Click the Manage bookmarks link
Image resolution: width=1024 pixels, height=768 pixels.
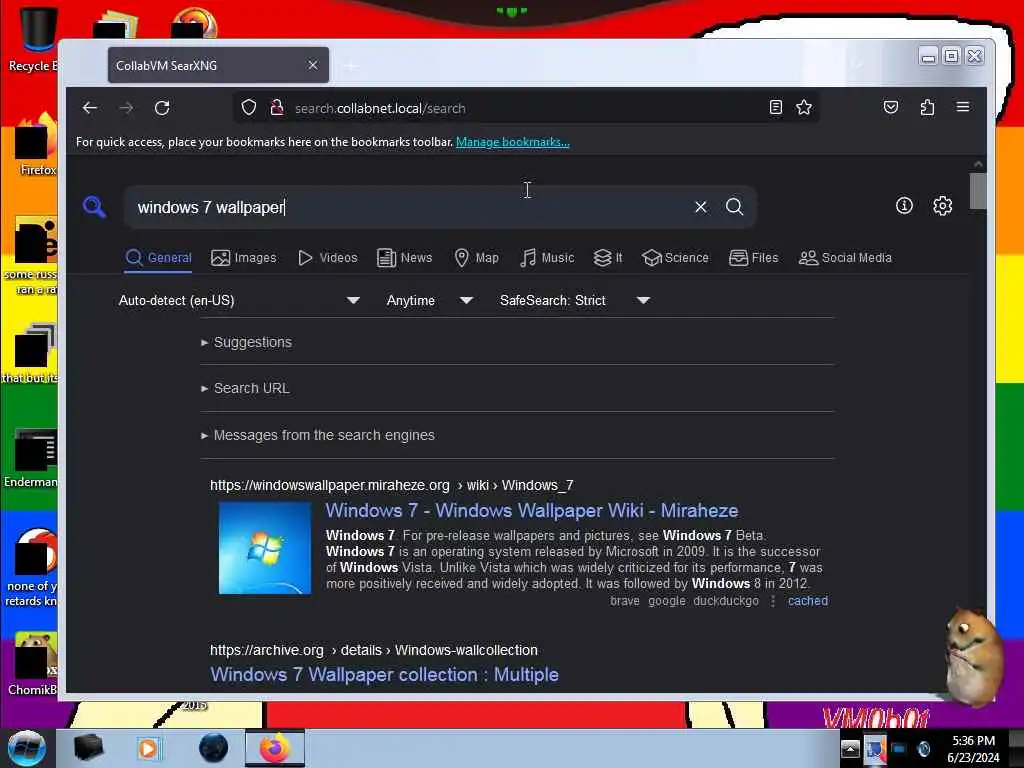point(513,142)
